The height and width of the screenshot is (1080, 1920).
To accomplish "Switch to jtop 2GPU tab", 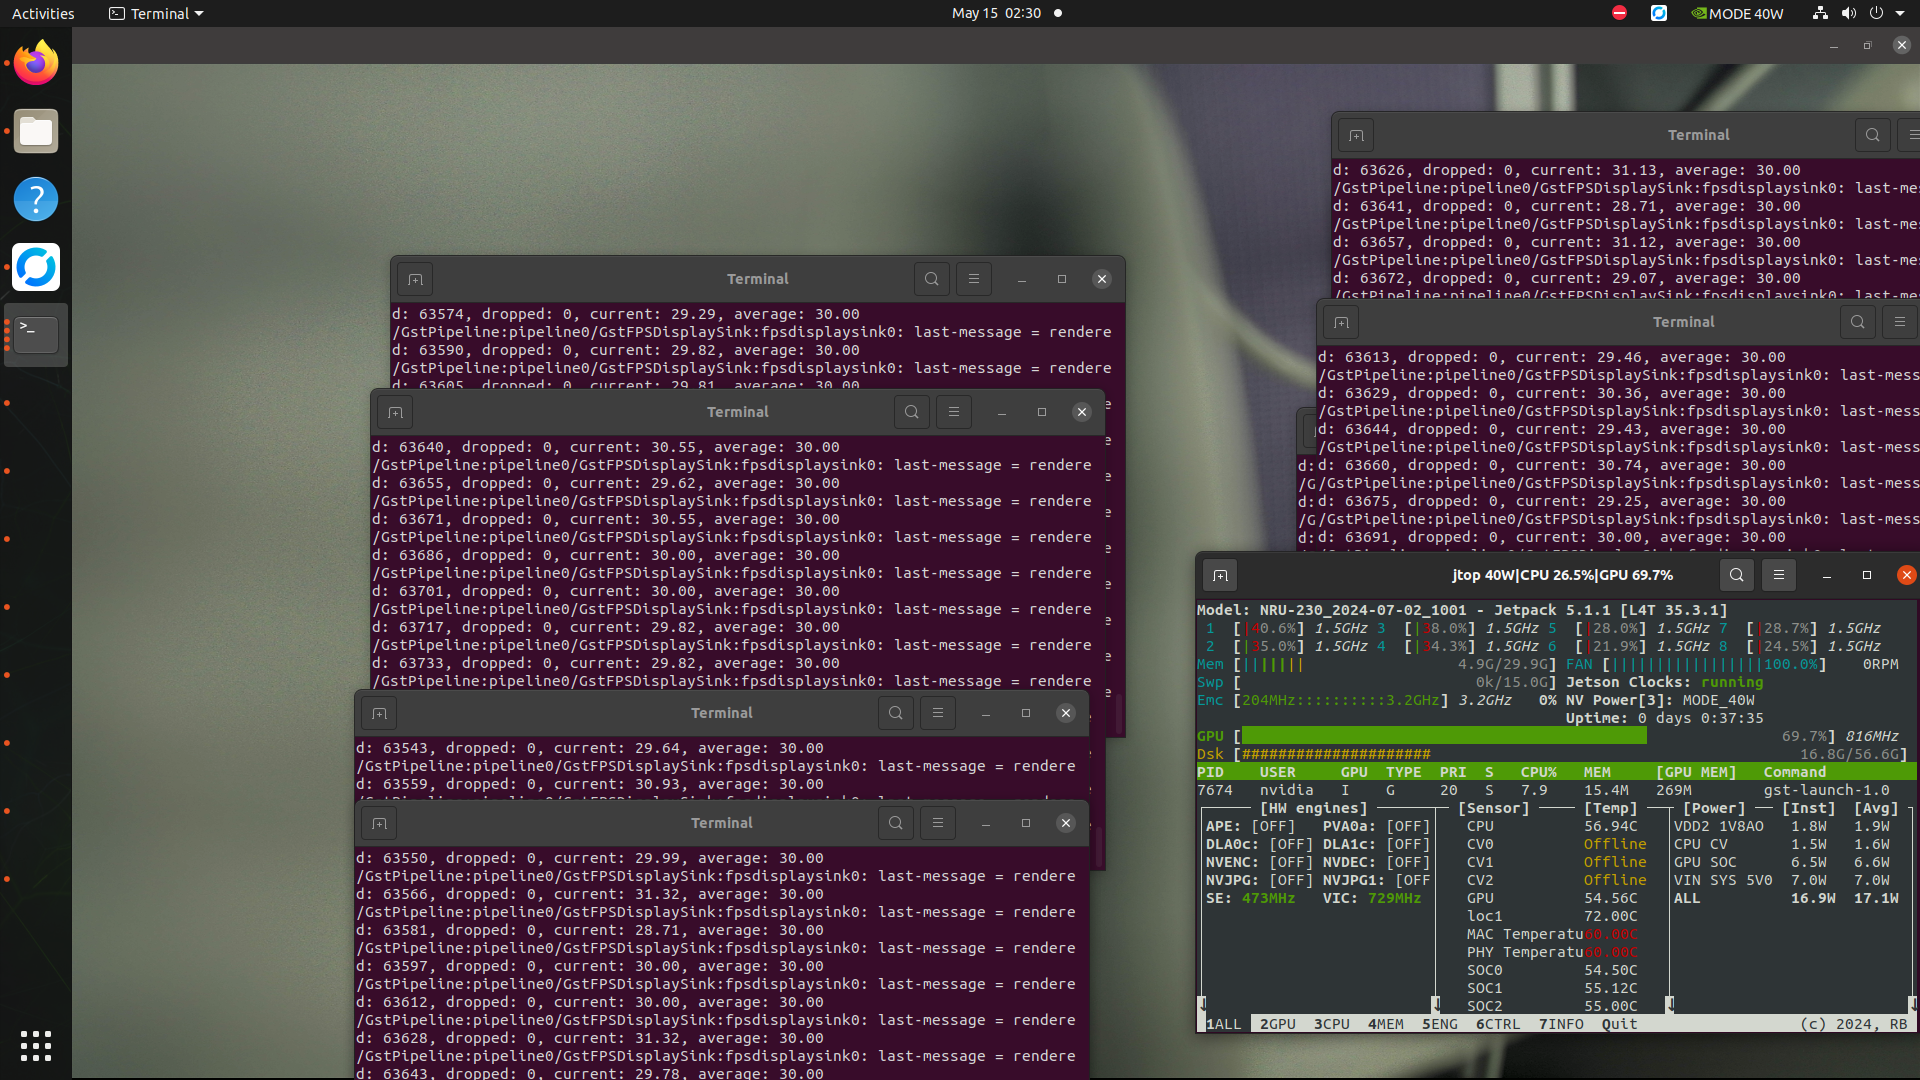I will (x=1277, y=1024).
